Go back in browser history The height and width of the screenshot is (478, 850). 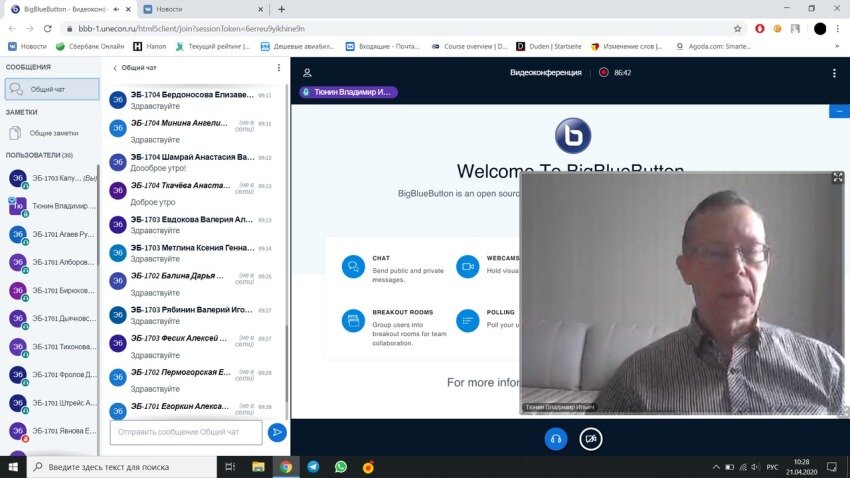tap(12, 29)
